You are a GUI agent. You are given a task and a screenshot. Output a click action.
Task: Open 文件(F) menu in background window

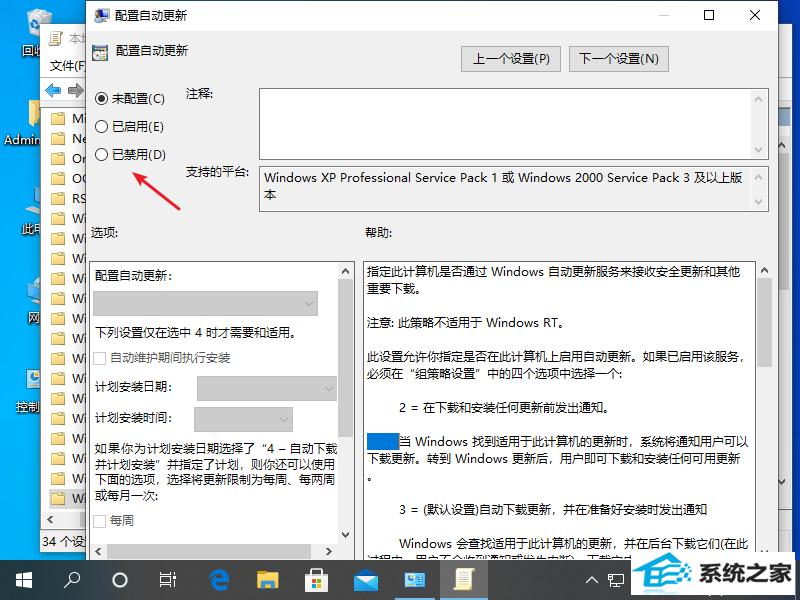coord(67,65)
